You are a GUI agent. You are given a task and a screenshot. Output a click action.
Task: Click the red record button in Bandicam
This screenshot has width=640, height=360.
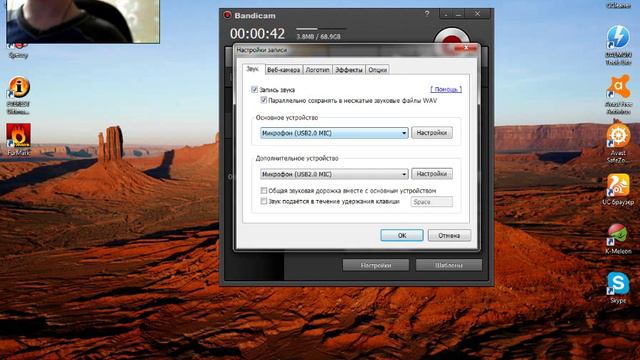451,37
